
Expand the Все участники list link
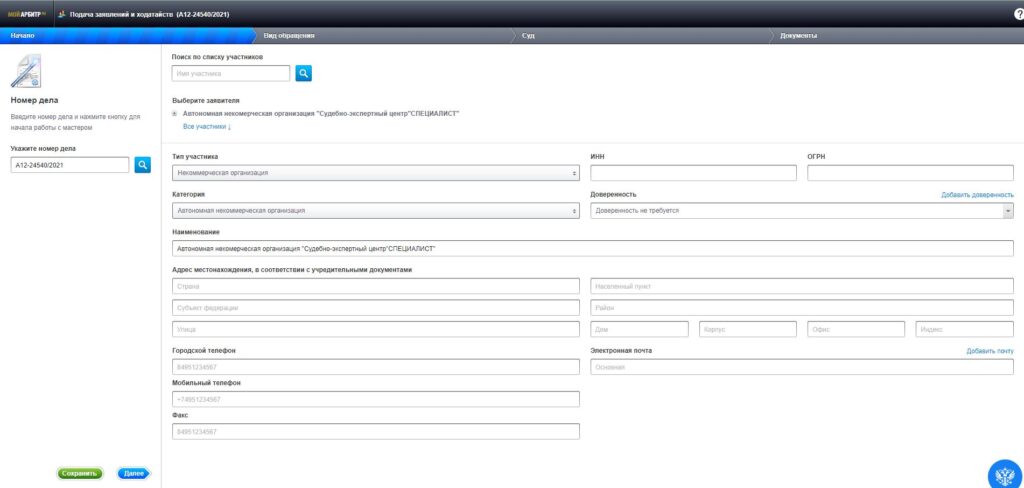(207, 127)
